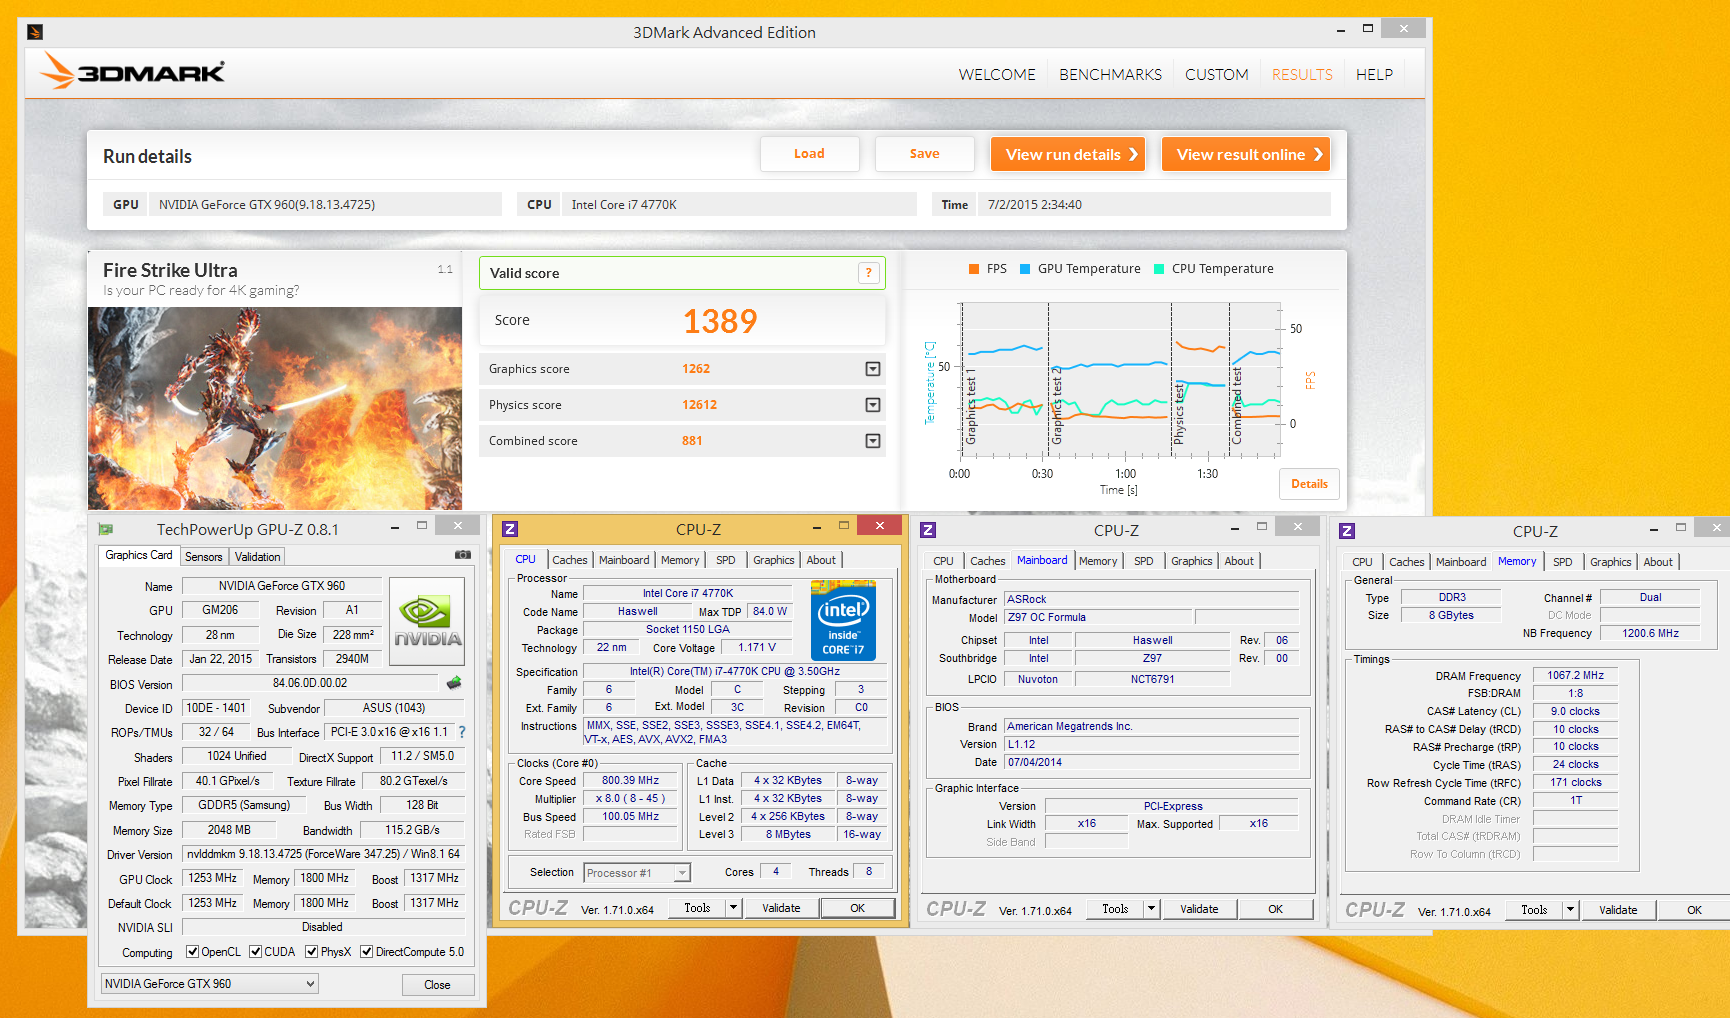Screen dimensions: 1730x1018
Task: Click BIOS Version 84.06.0D.00.02 field
Action: (x=310, y=683)
